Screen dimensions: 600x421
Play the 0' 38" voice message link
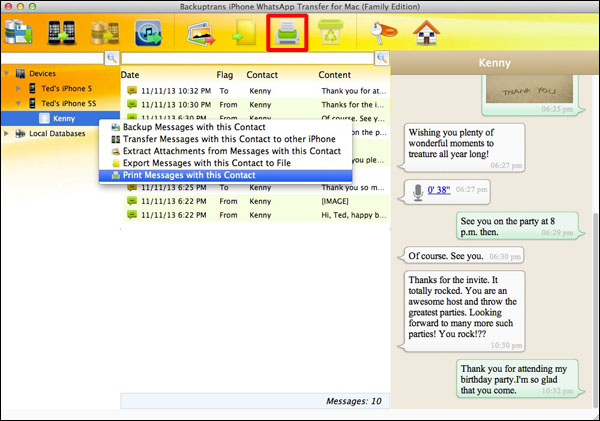pos(439,190)
